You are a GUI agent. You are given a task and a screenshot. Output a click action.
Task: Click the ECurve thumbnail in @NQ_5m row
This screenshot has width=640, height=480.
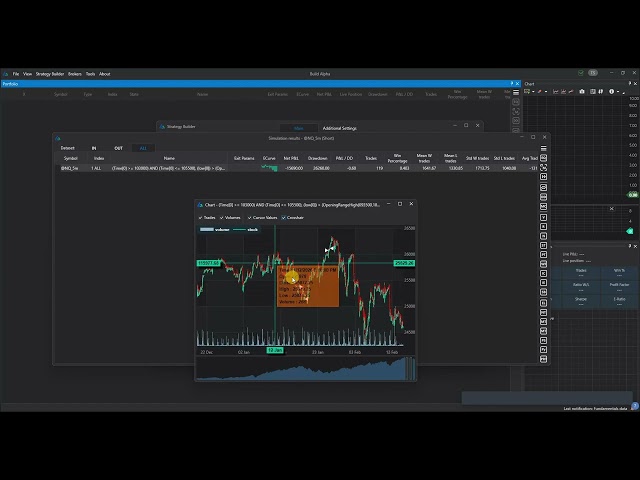269,168
